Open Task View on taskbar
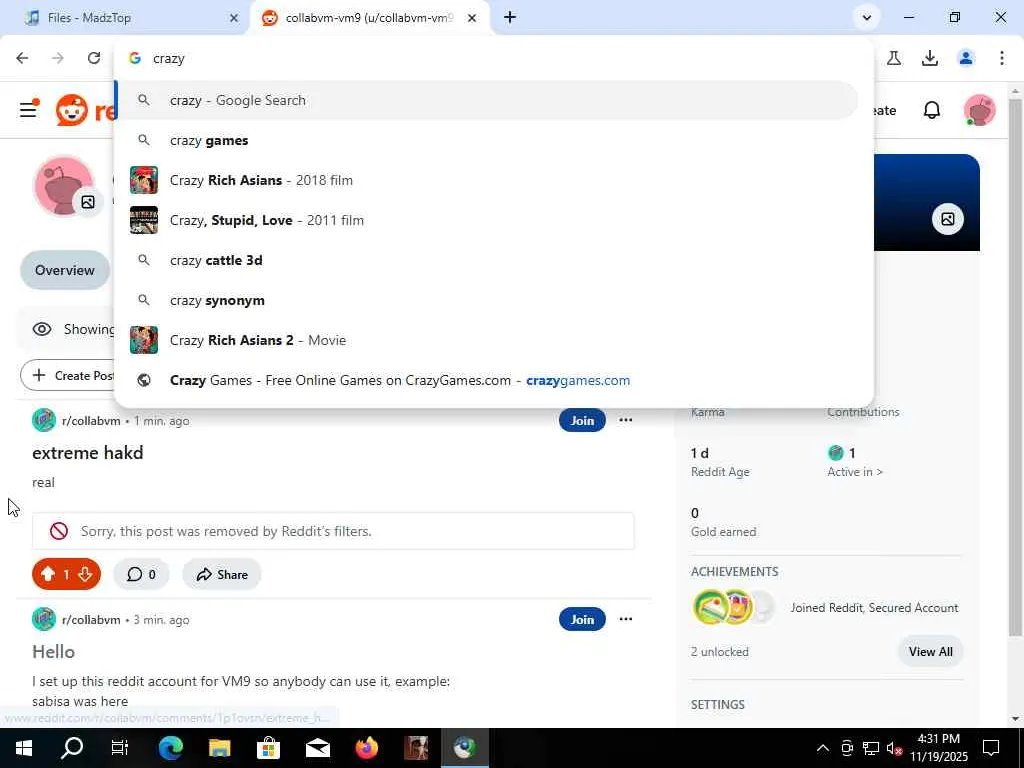Viewport: 1024px width, 768px height. pyautogui.click(x=120, y=748)
